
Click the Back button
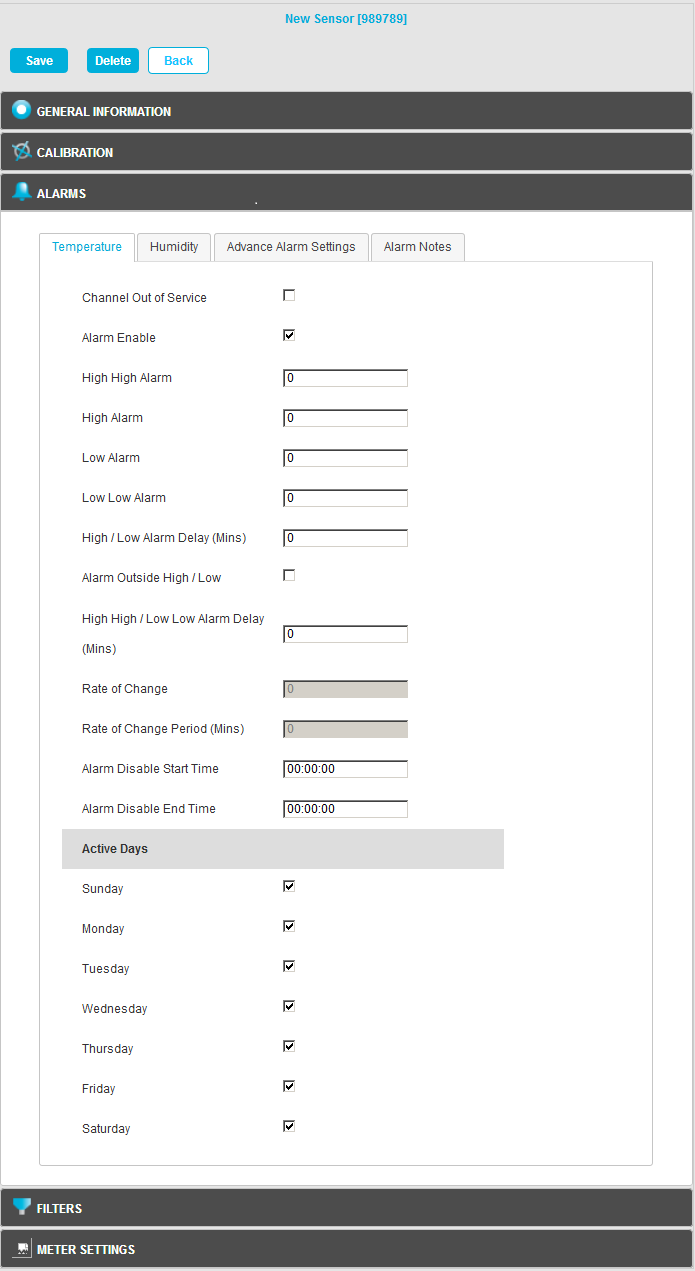178,61
